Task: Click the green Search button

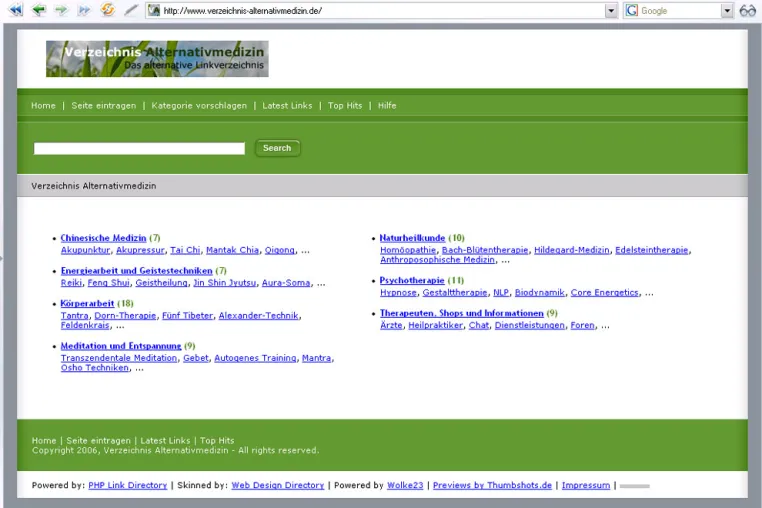Action: coord(277,148)
